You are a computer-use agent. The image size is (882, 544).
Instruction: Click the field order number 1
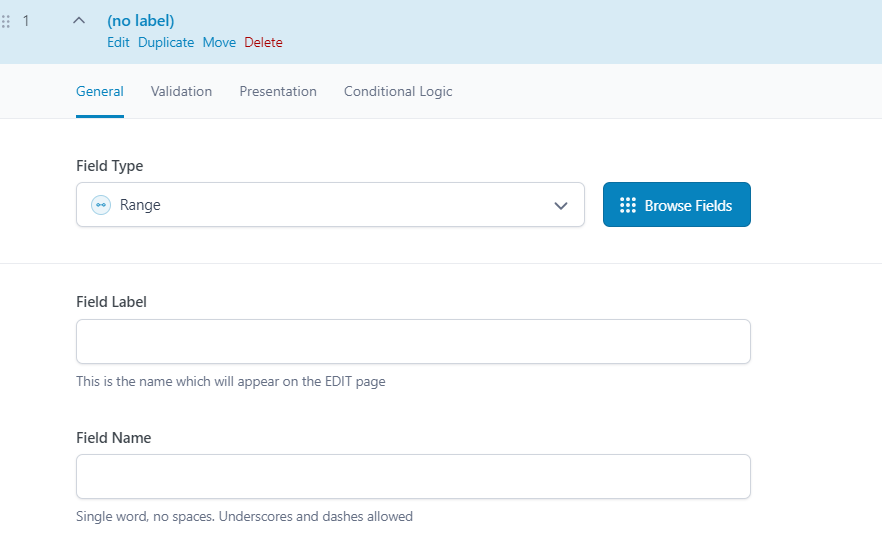coord(26,21)
